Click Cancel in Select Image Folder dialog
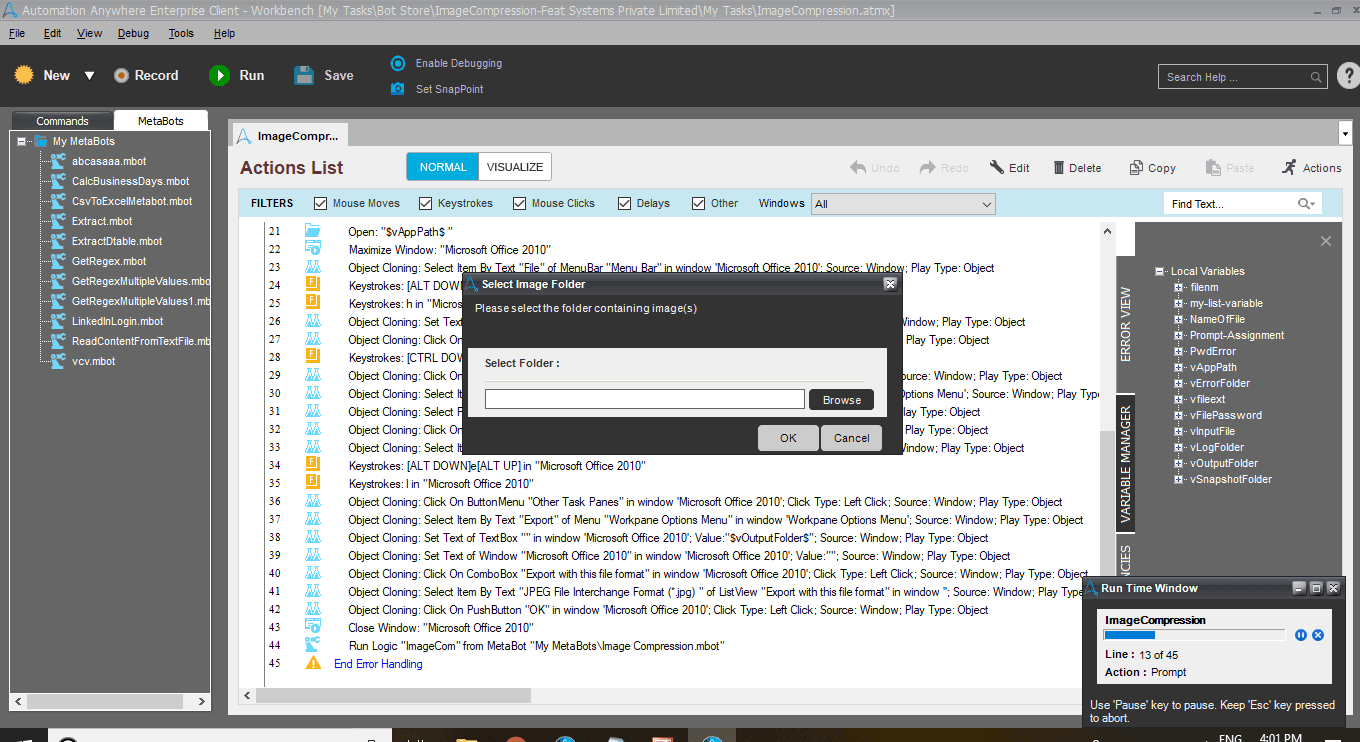 (851, 438)
